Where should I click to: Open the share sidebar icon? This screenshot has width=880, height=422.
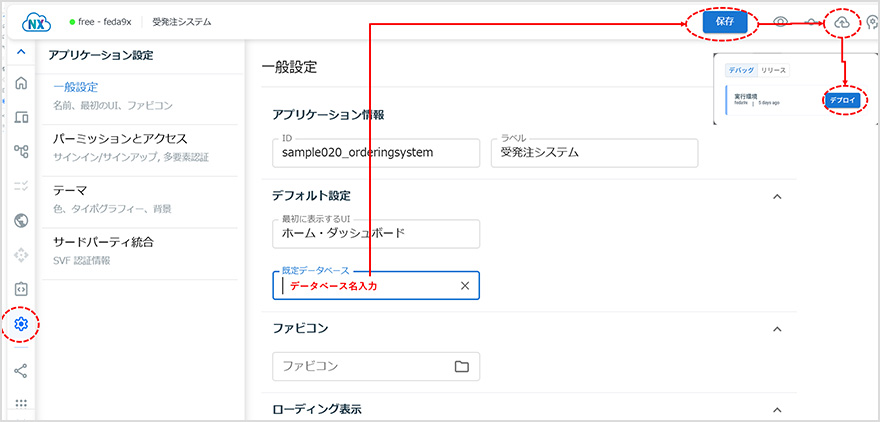(21, 370)
